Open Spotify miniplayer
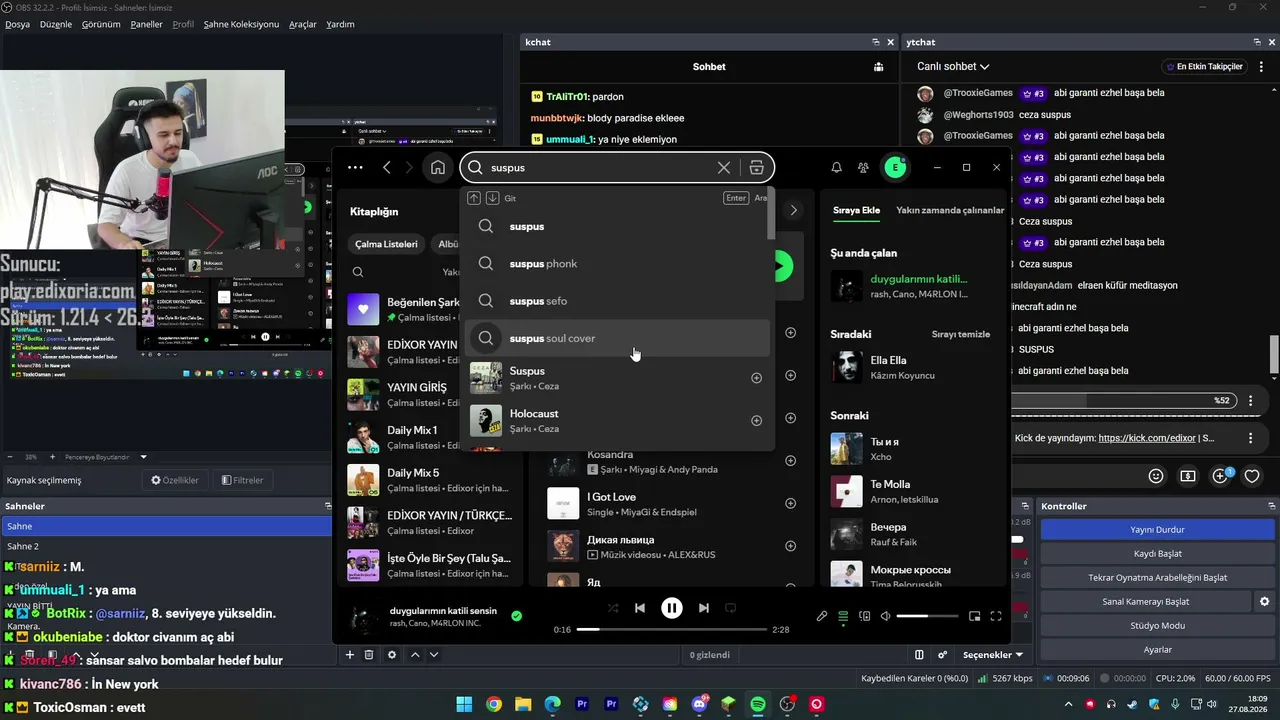The height and width of the screenshot is (720, 1280). click(x=975, y=617)
